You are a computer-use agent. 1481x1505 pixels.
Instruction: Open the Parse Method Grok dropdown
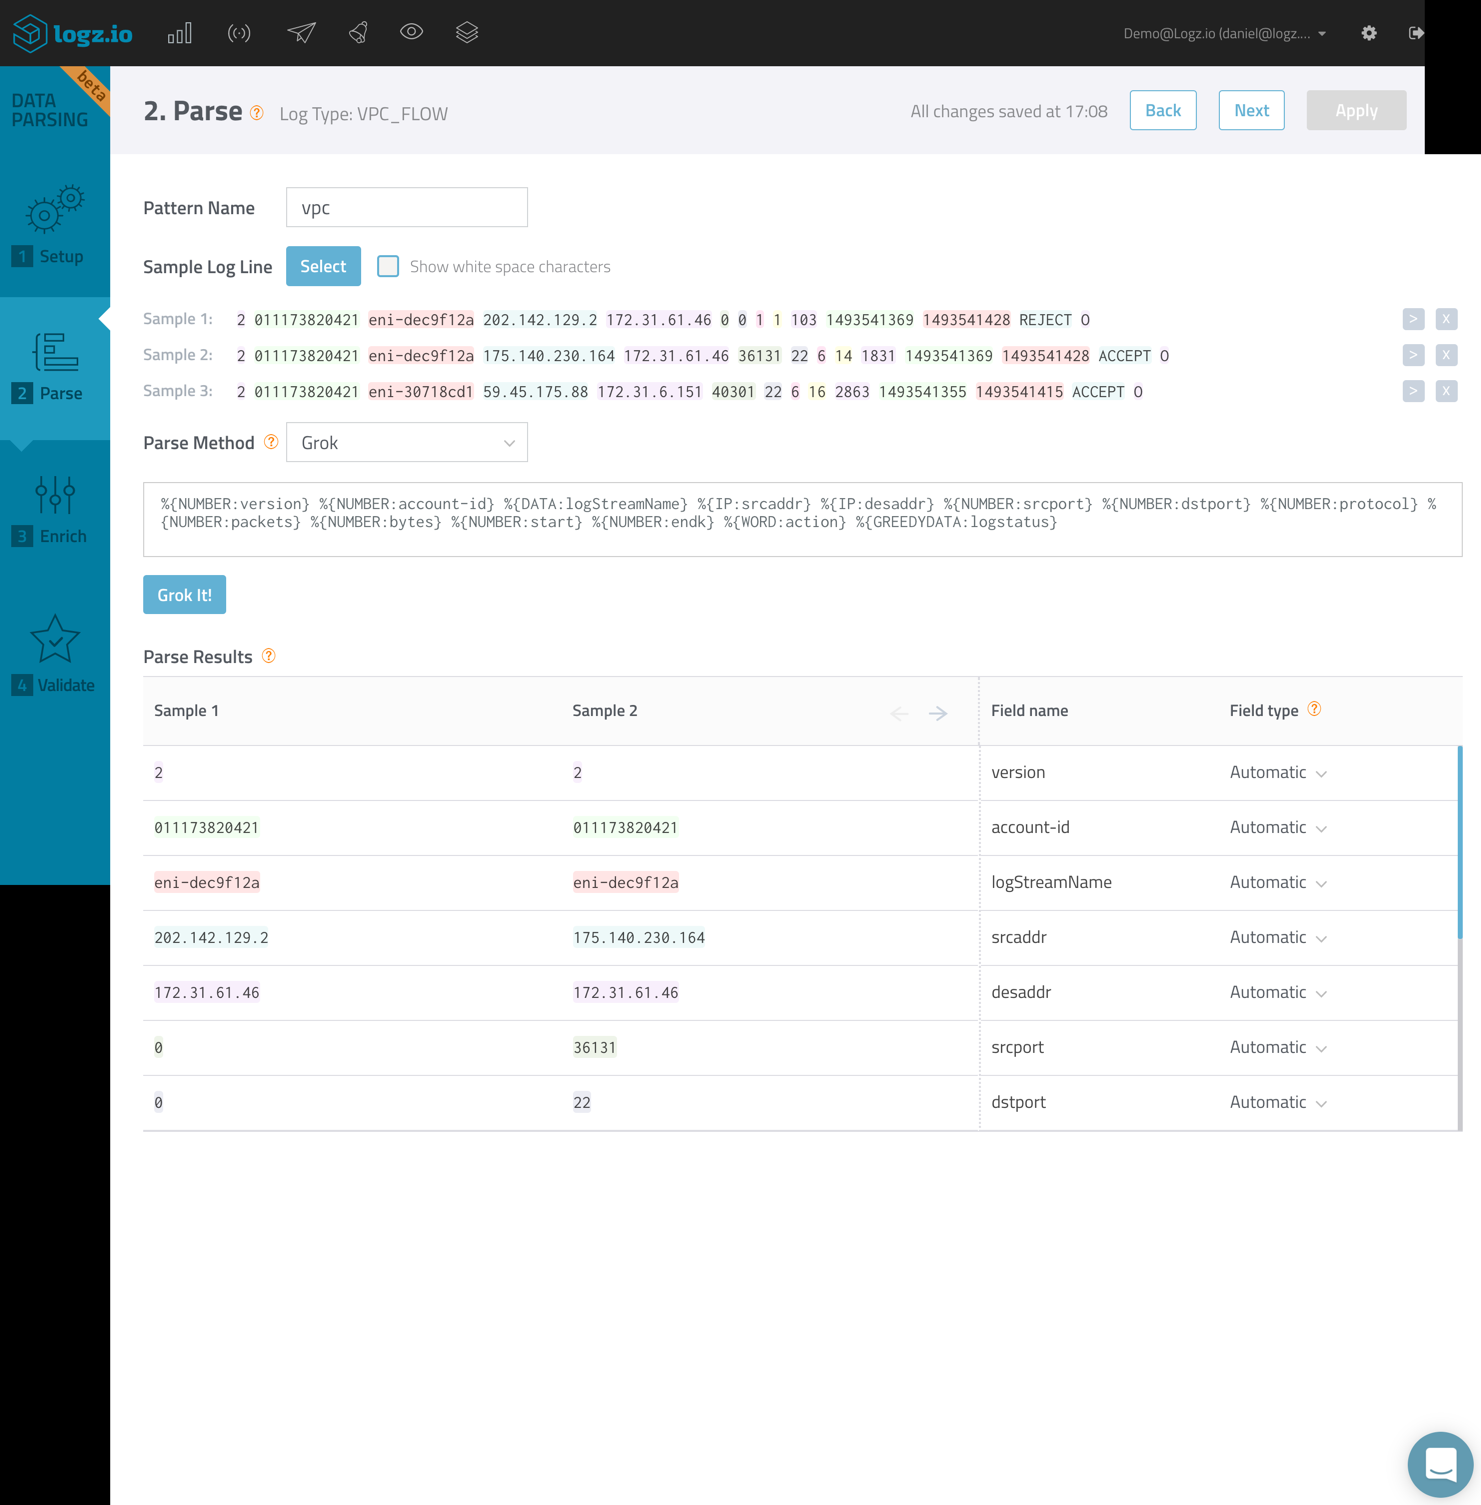407,442
